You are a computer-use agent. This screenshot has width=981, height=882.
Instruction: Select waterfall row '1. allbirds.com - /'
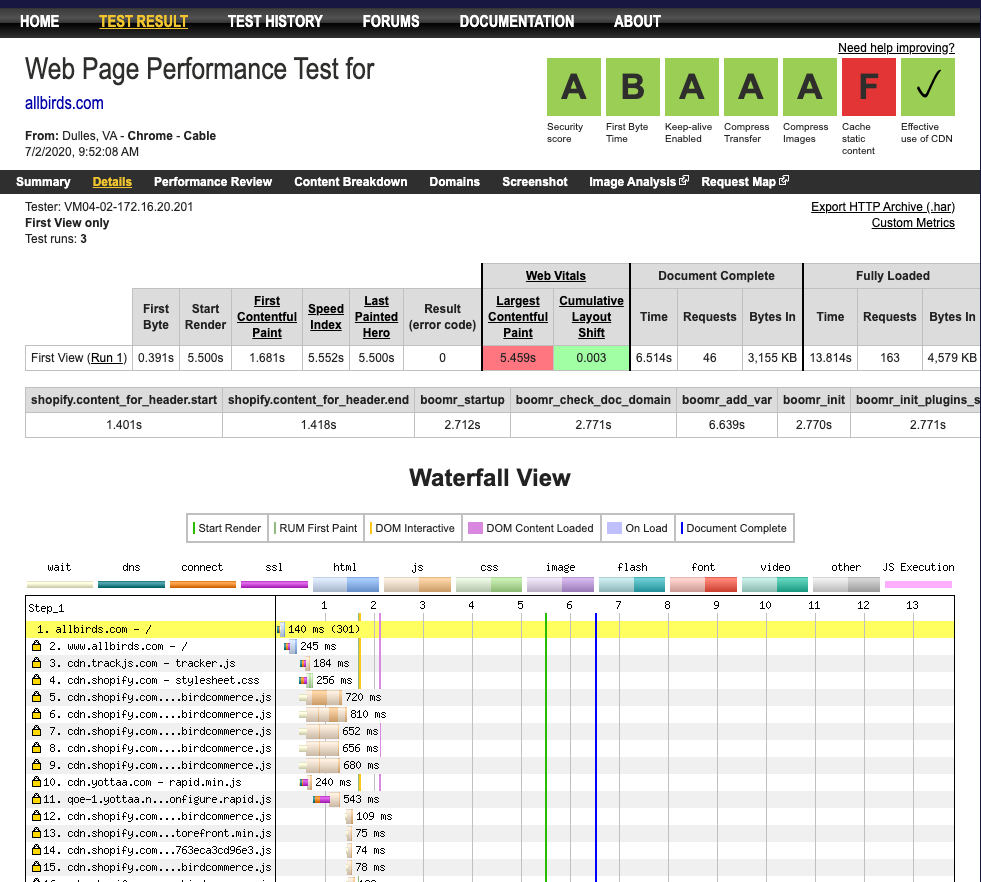coord(490,629)
